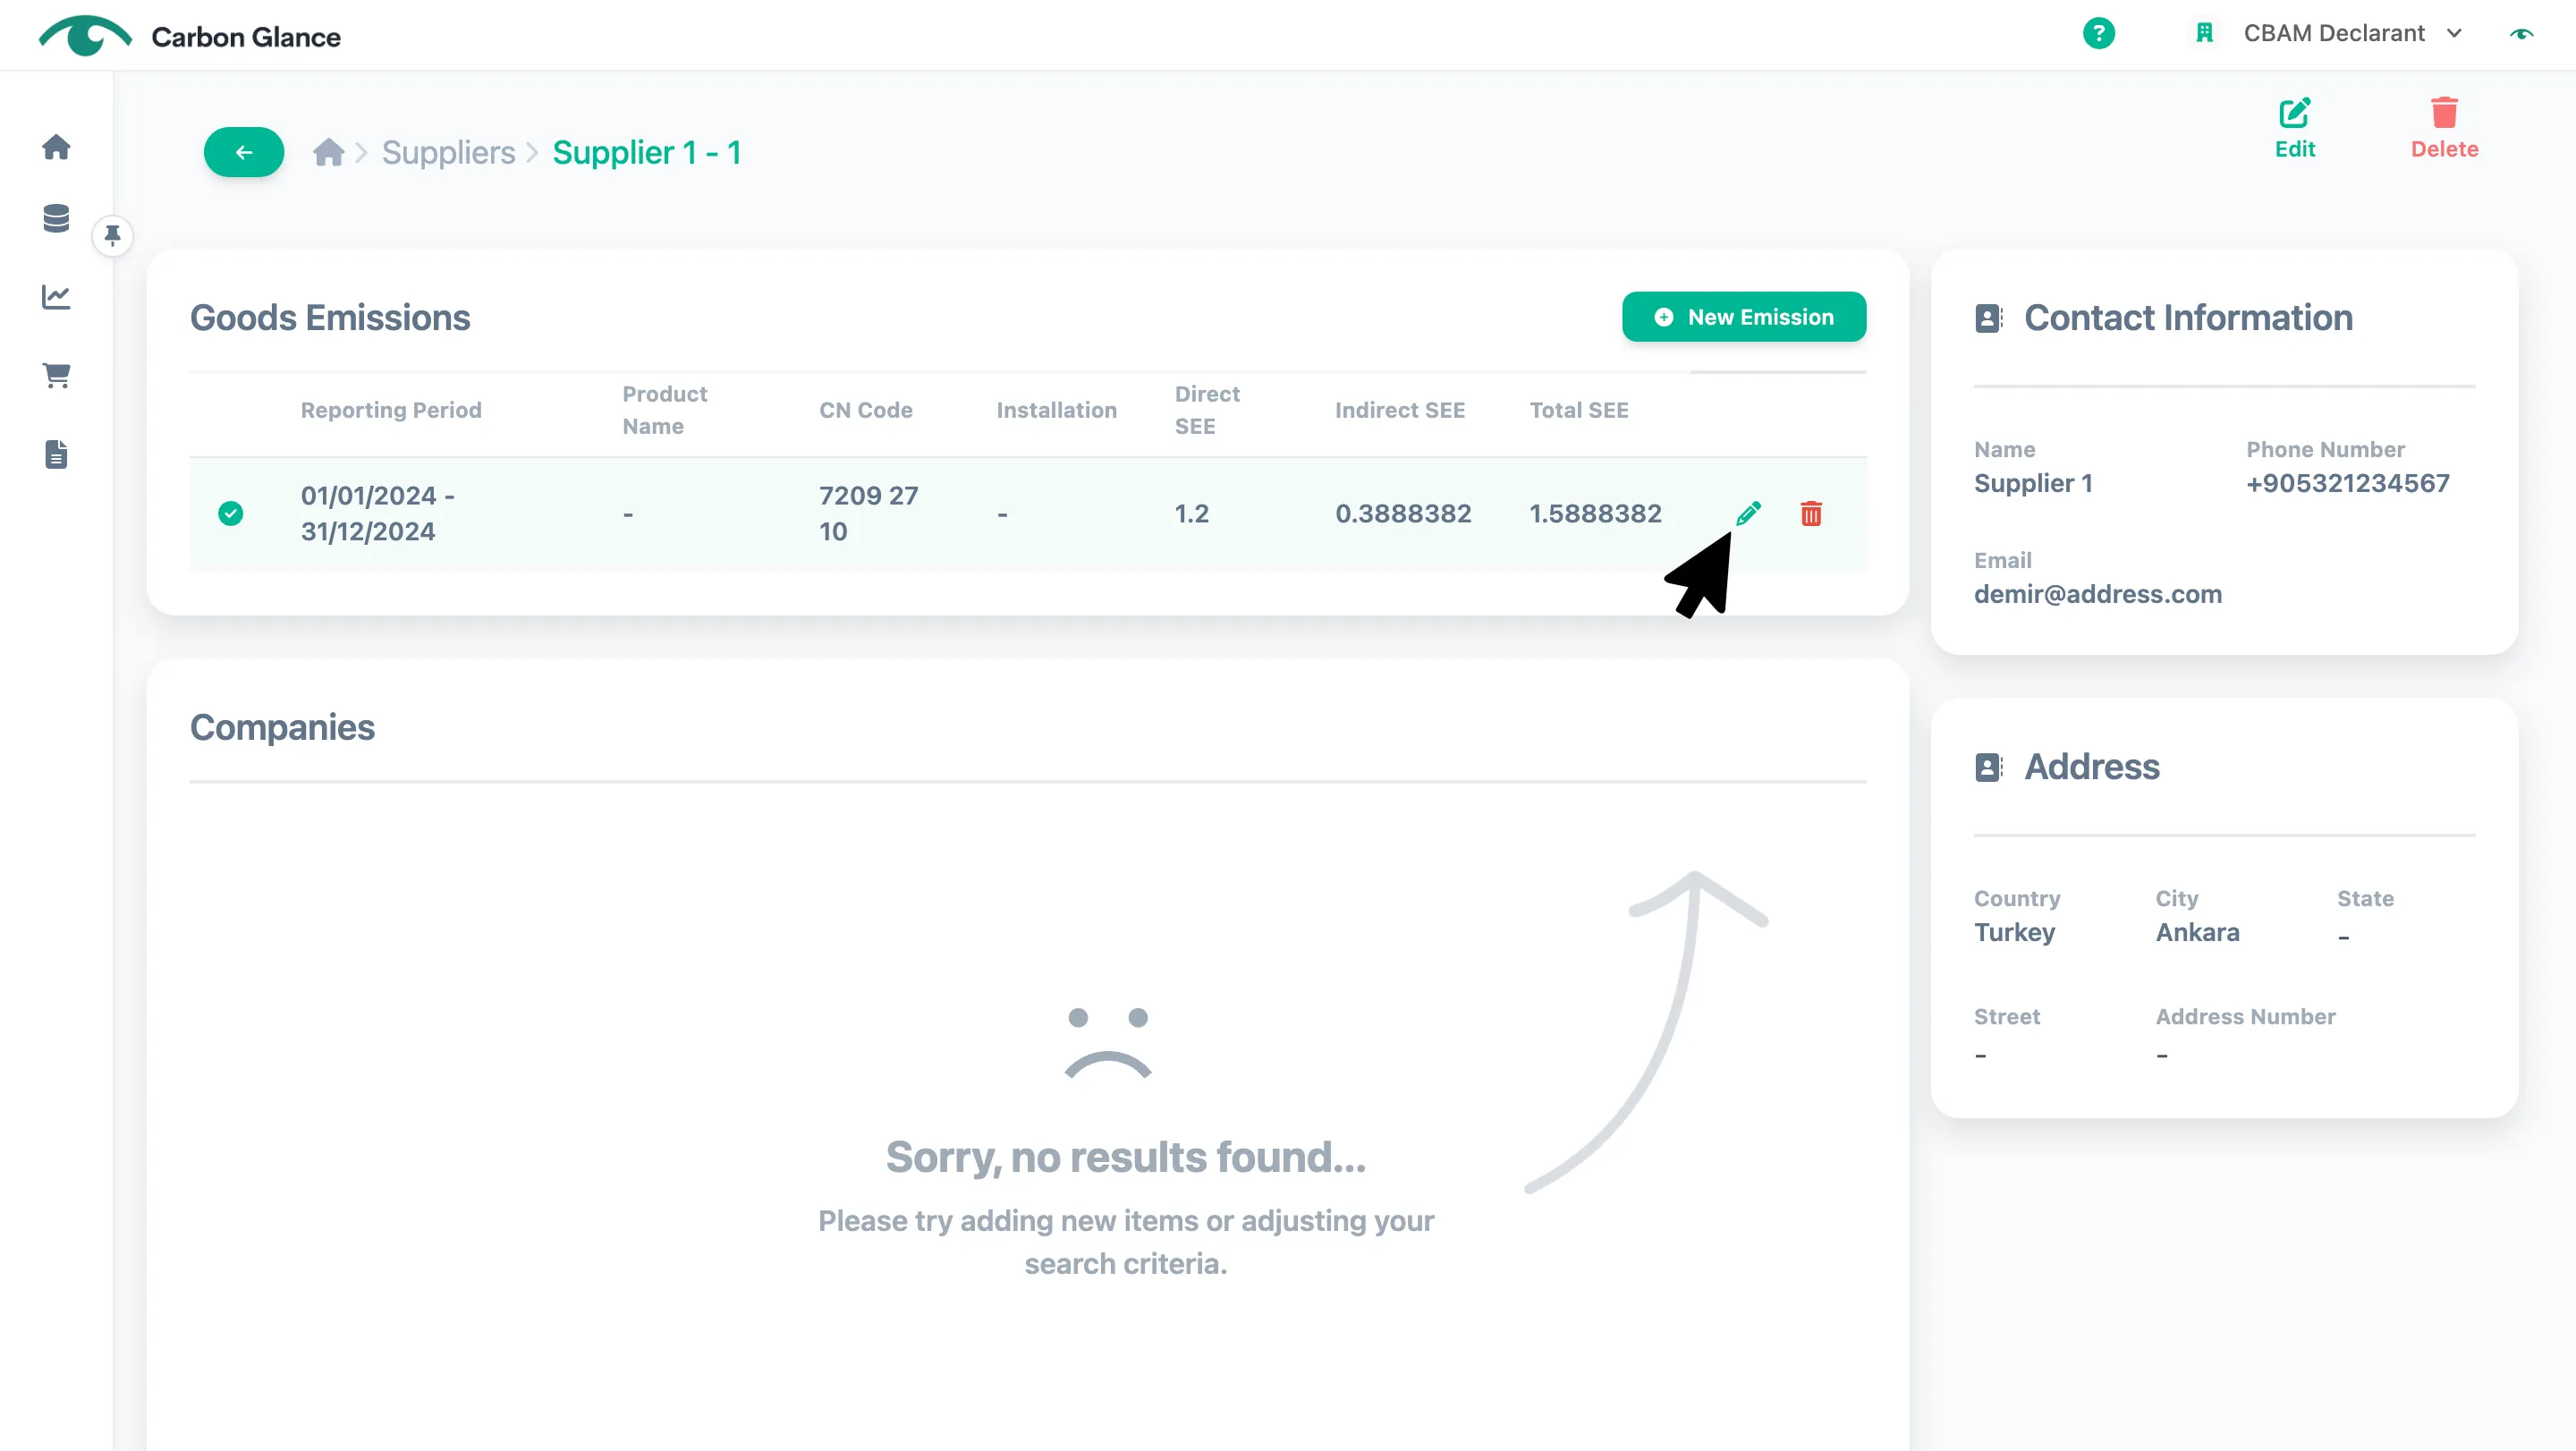This screenshot has width=2576, height=1451.
Task: Edit the supplier with top Edit icon
Action: 2294,128
